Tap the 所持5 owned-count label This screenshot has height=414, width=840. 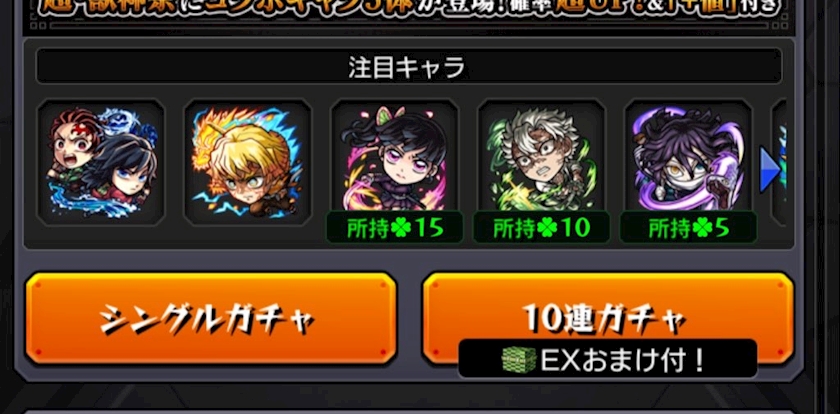(x=688, y=228)
